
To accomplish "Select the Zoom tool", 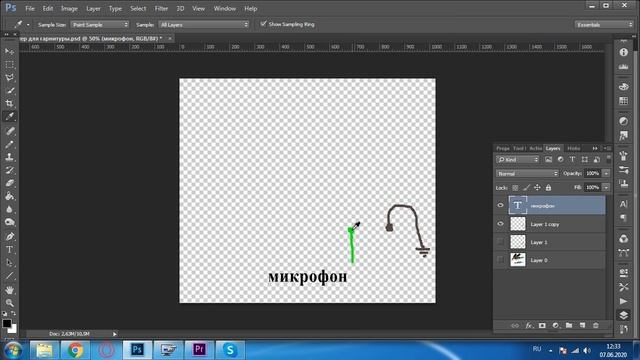I will pos(9,303).
